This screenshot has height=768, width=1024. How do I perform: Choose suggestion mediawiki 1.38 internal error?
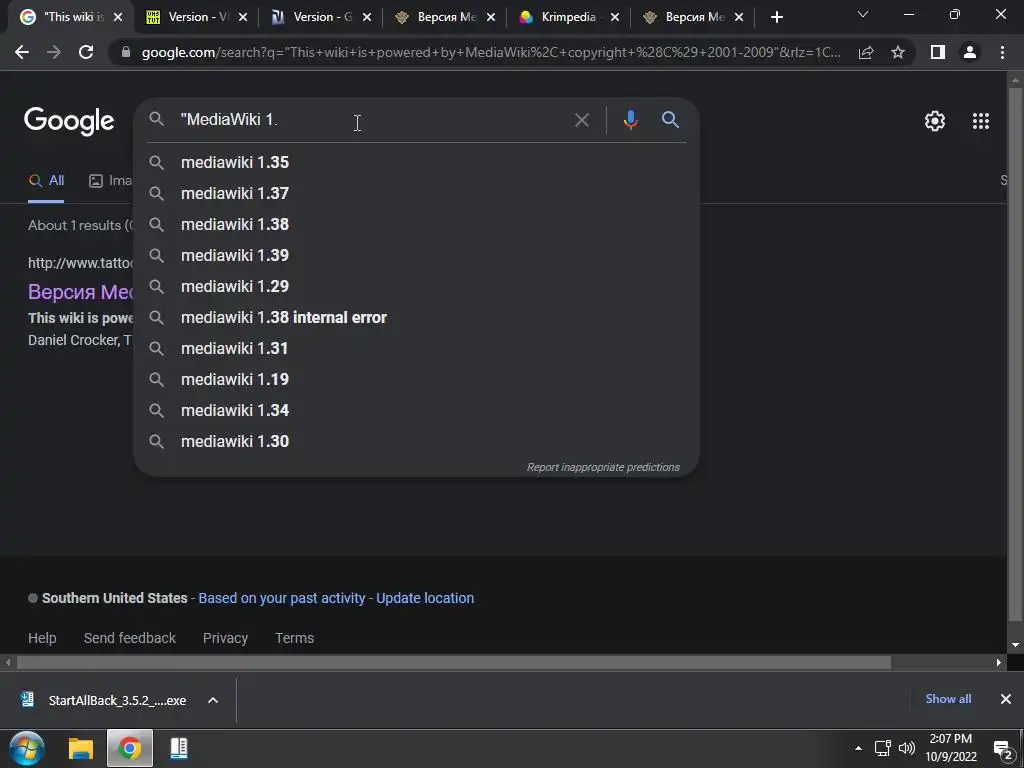416,317
